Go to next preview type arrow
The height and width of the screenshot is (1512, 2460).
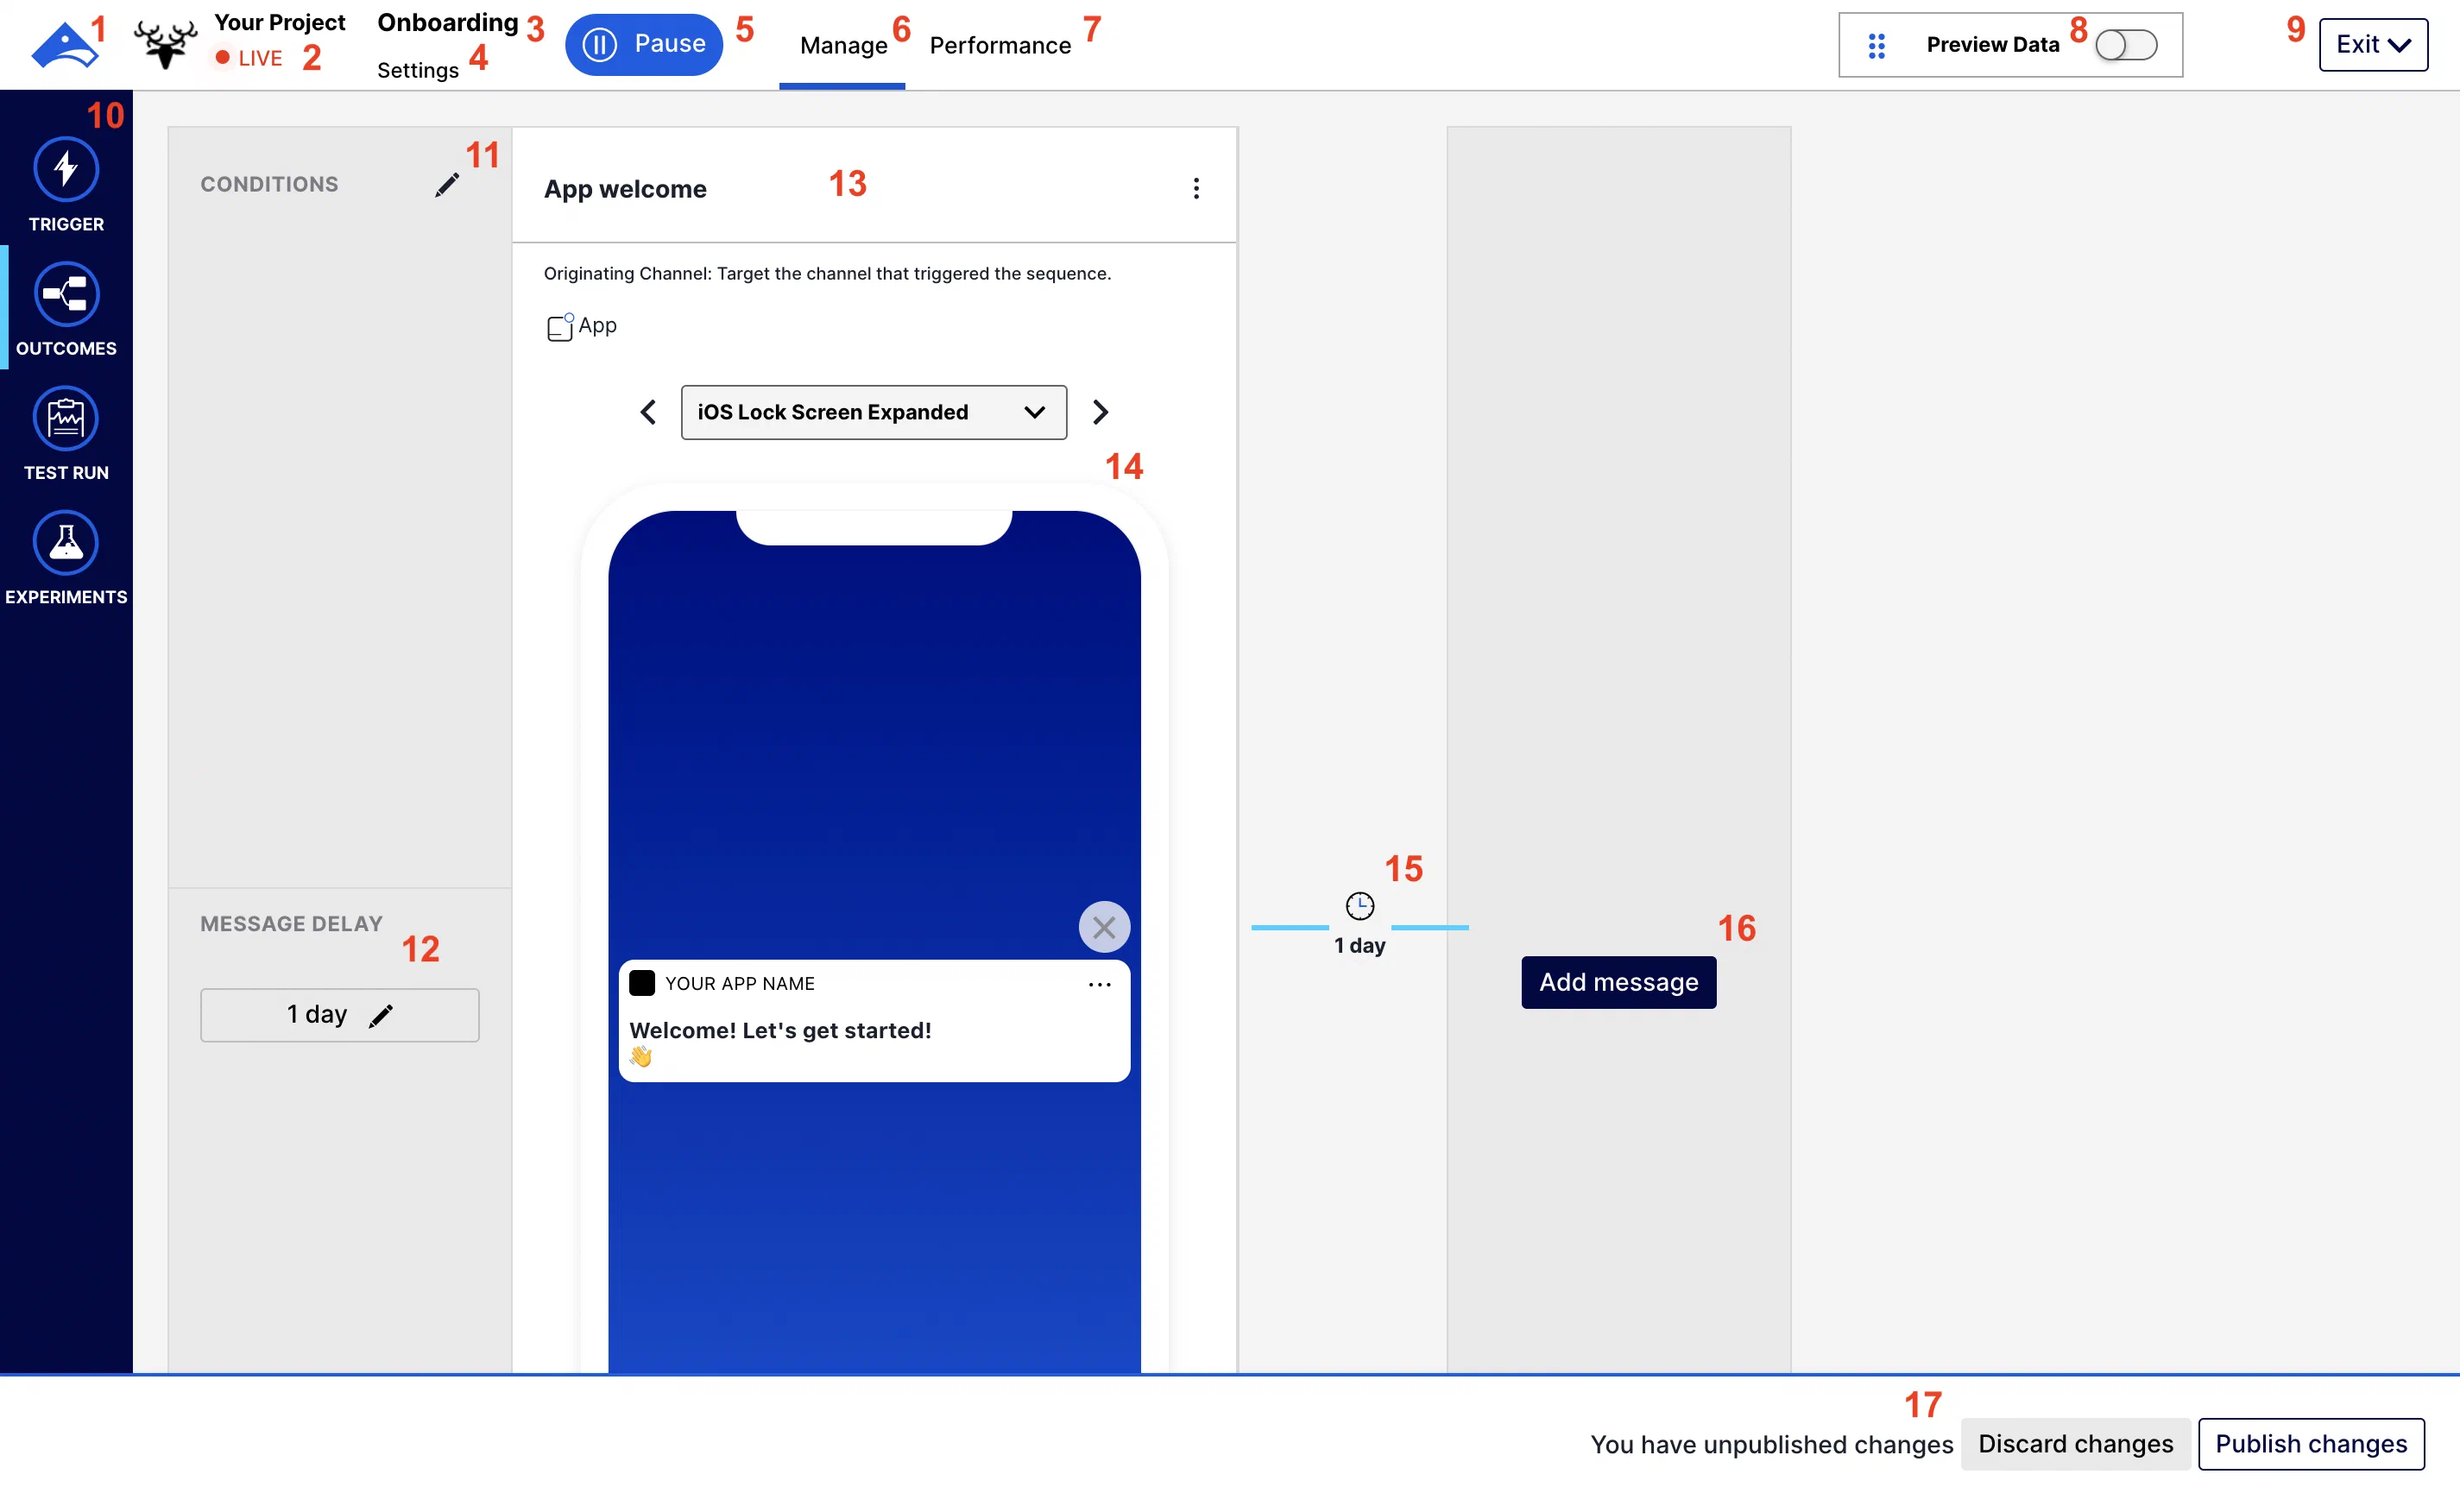pos(1100,412)
